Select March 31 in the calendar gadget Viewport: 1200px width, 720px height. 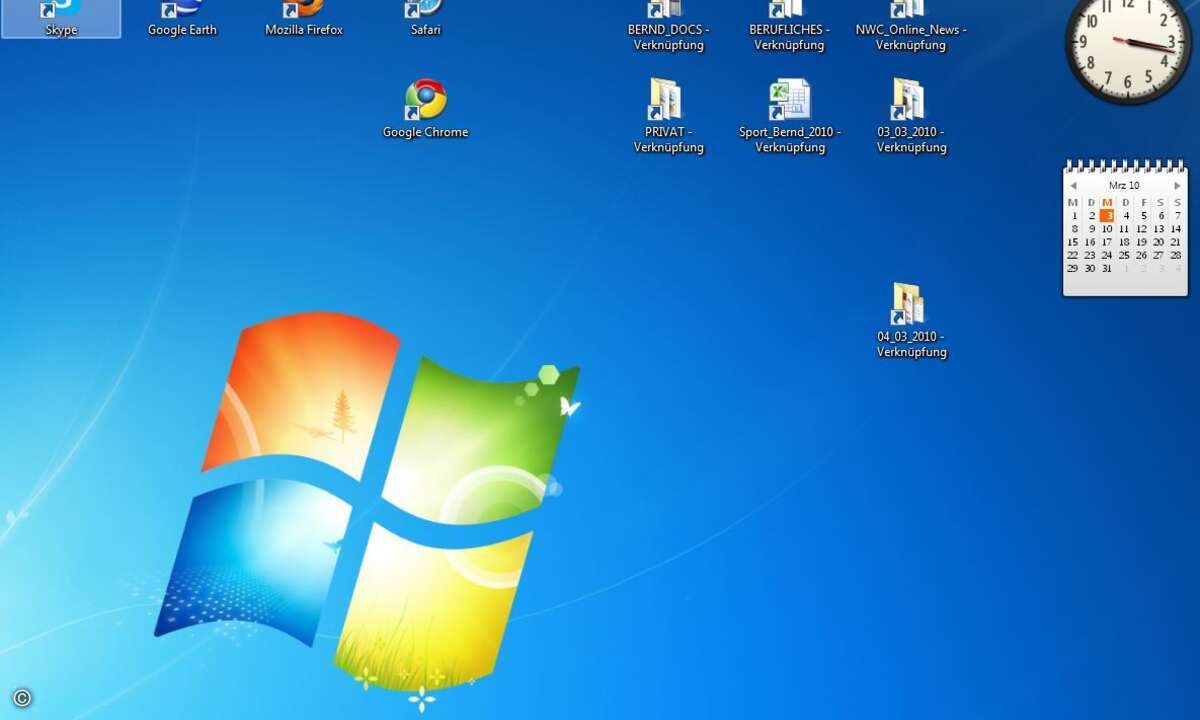[x=1107, y=268]
